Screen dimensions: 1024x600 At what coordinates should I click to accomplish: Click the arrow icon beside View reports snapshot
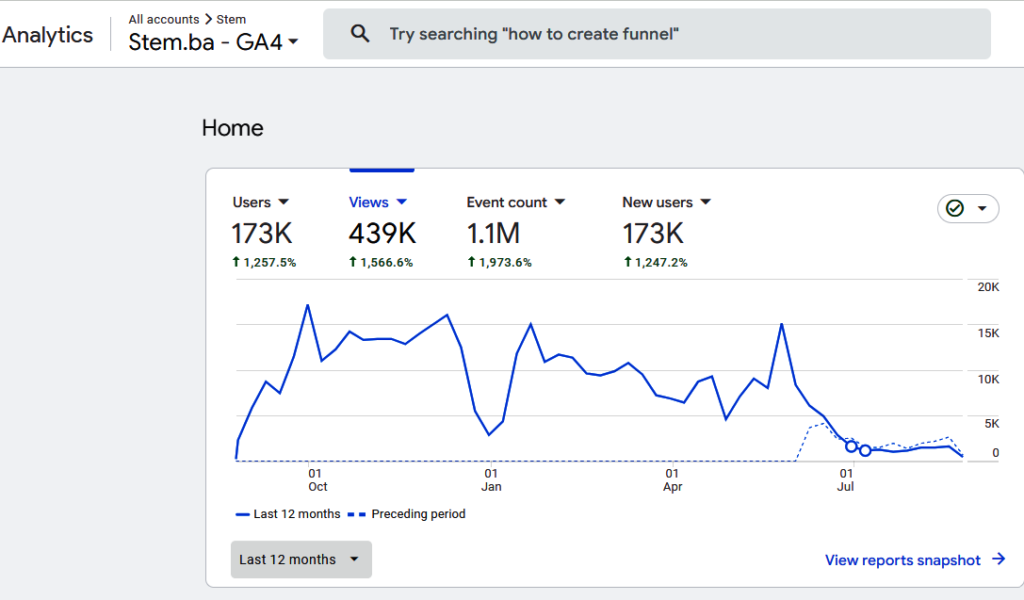click(x=998, y=560)
